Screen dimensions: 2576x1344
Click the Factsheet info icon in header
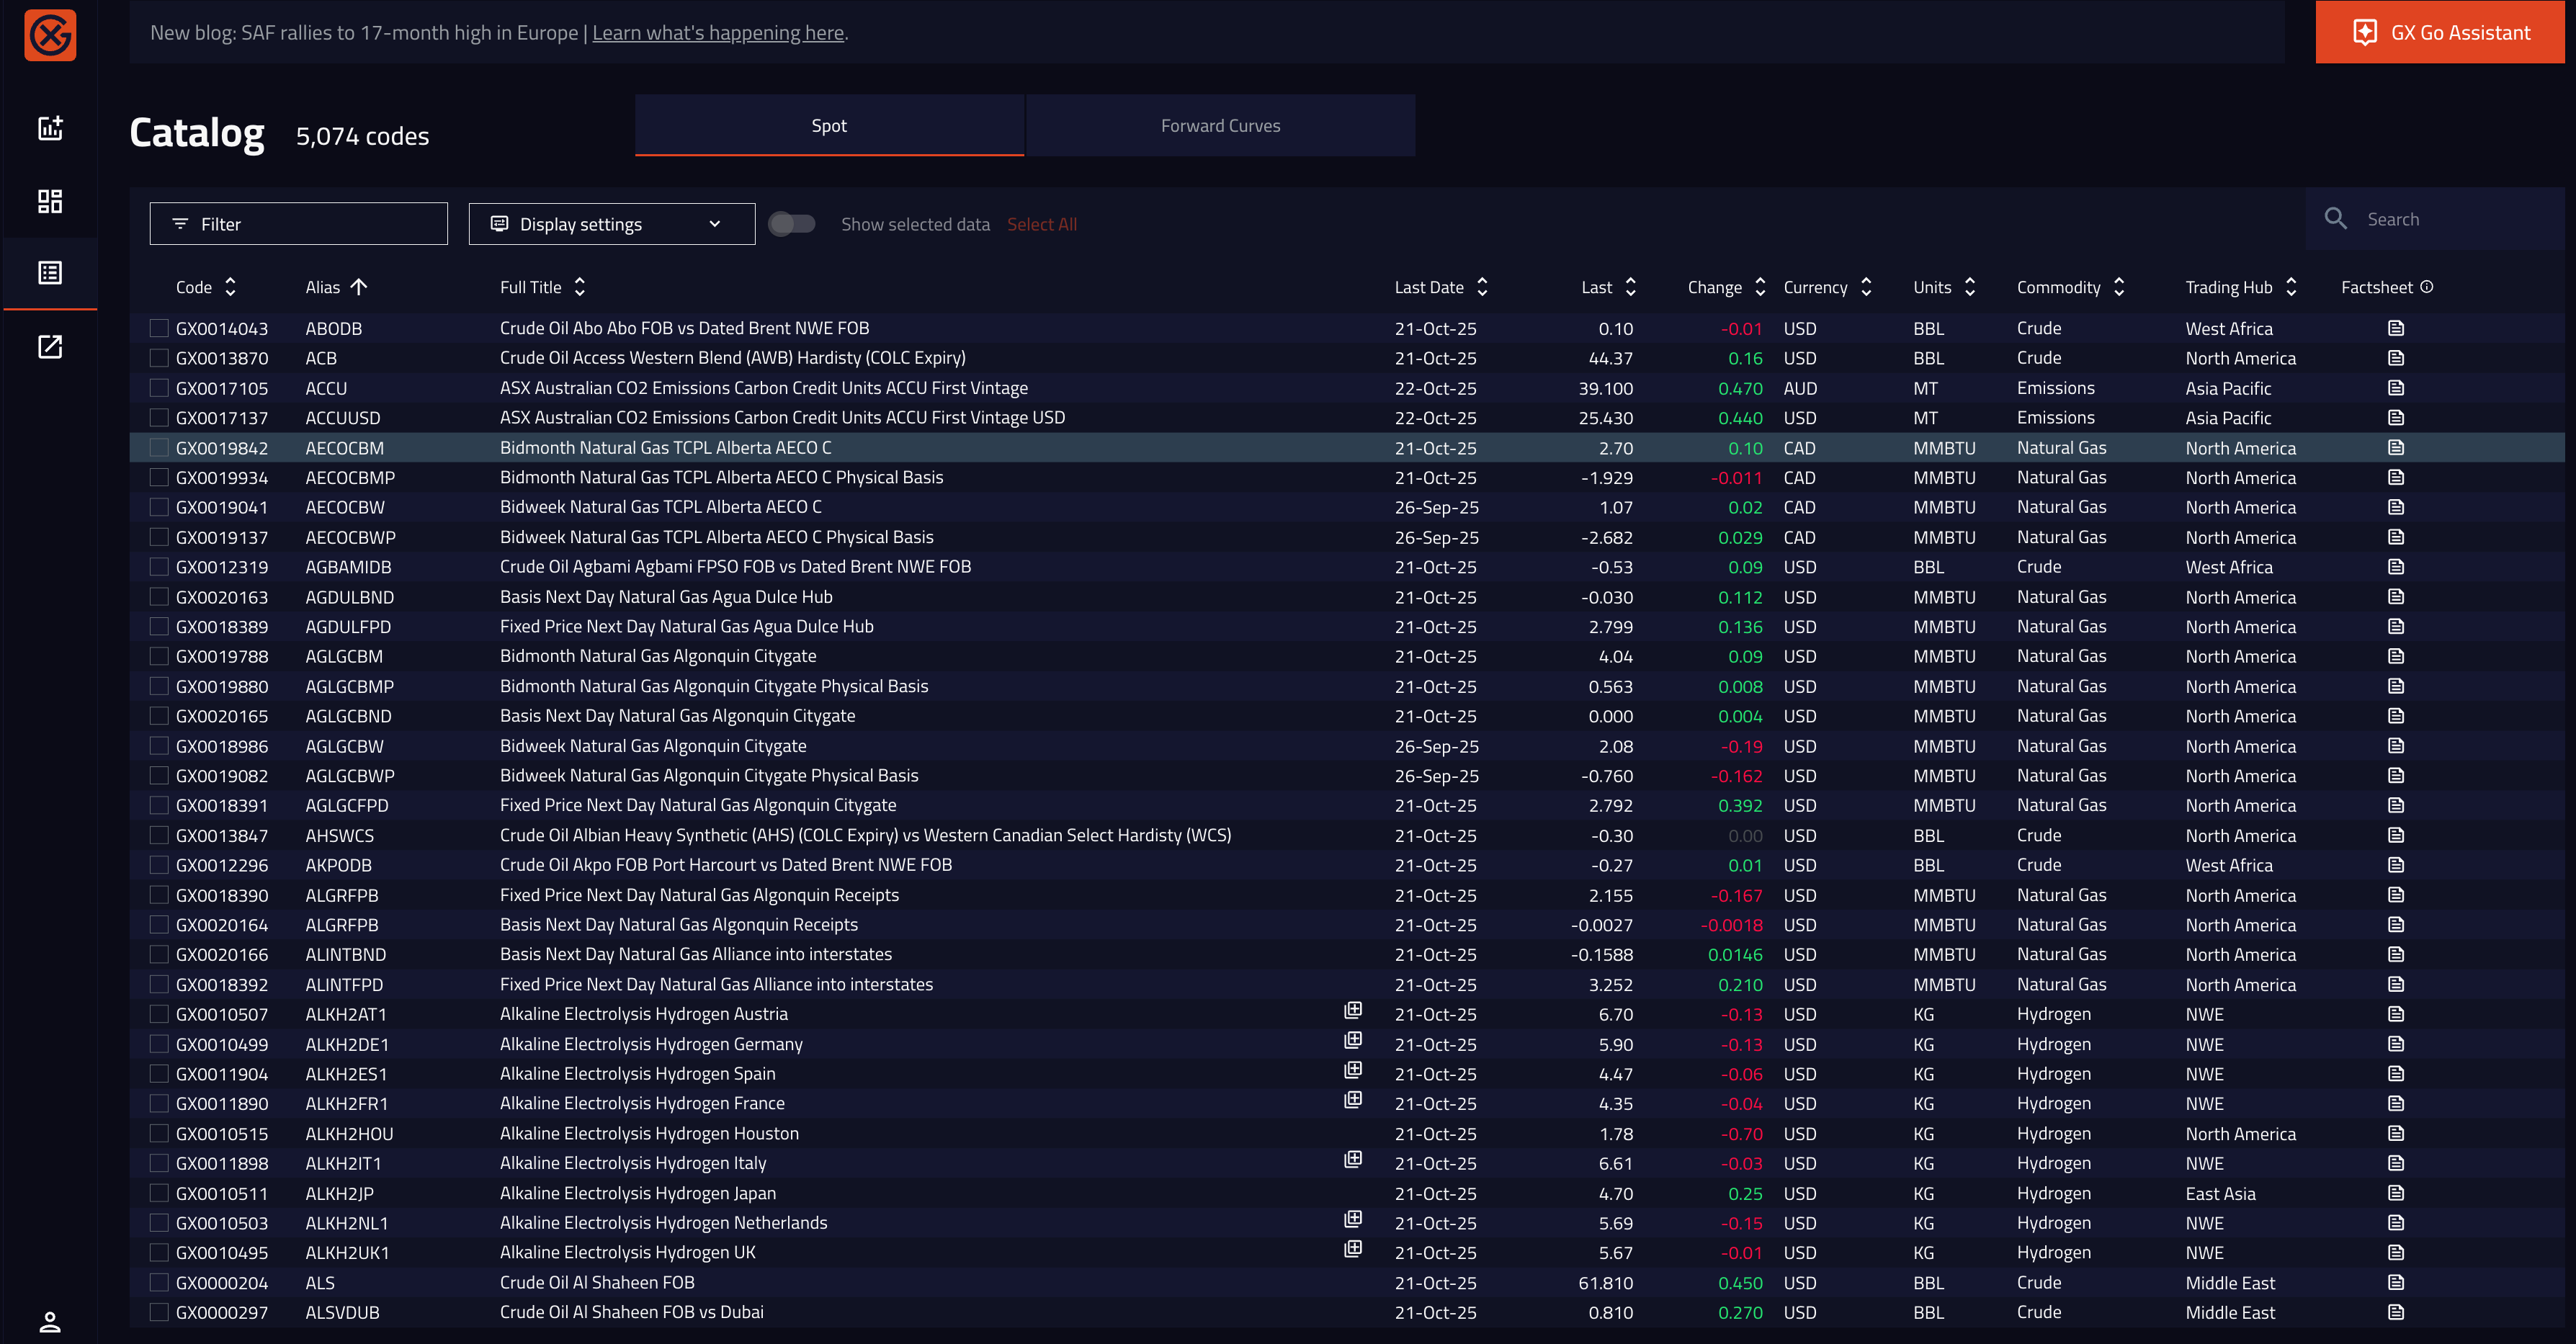[2427, 287]
